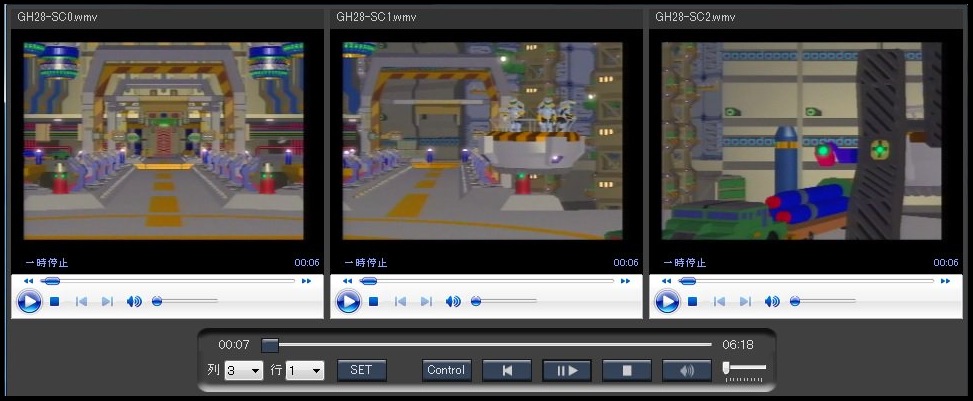Click next track in GH28-SC0.wmv player
973x401 pixels.
[107, 302]
